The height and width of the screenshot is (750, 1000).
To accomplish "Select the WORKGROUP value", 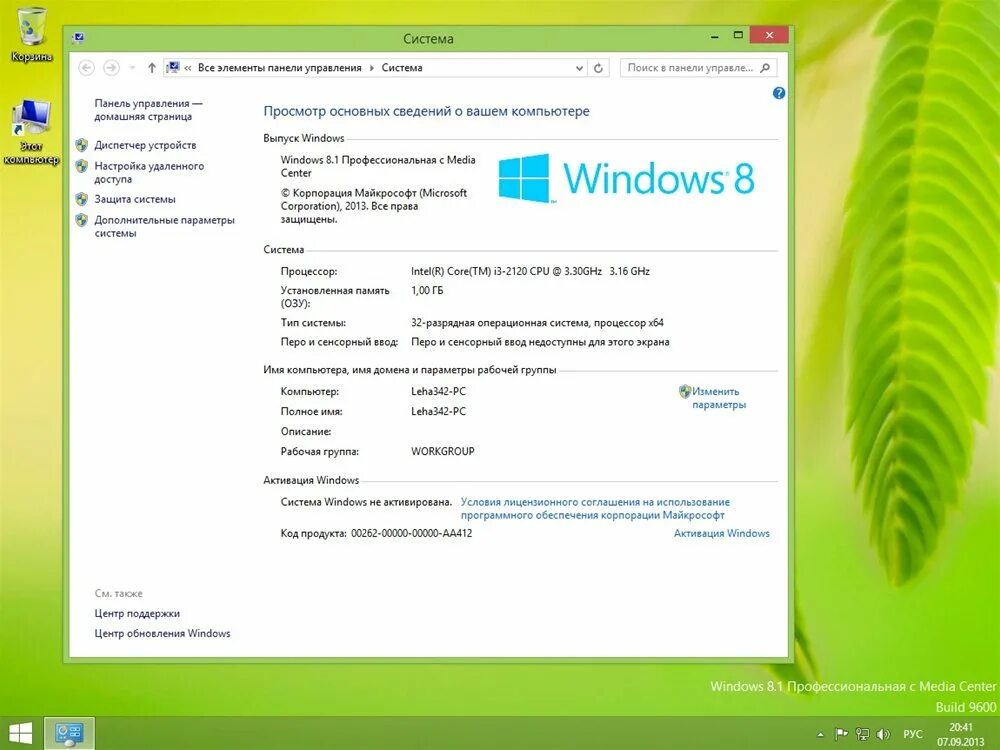I will coord(443,452).
